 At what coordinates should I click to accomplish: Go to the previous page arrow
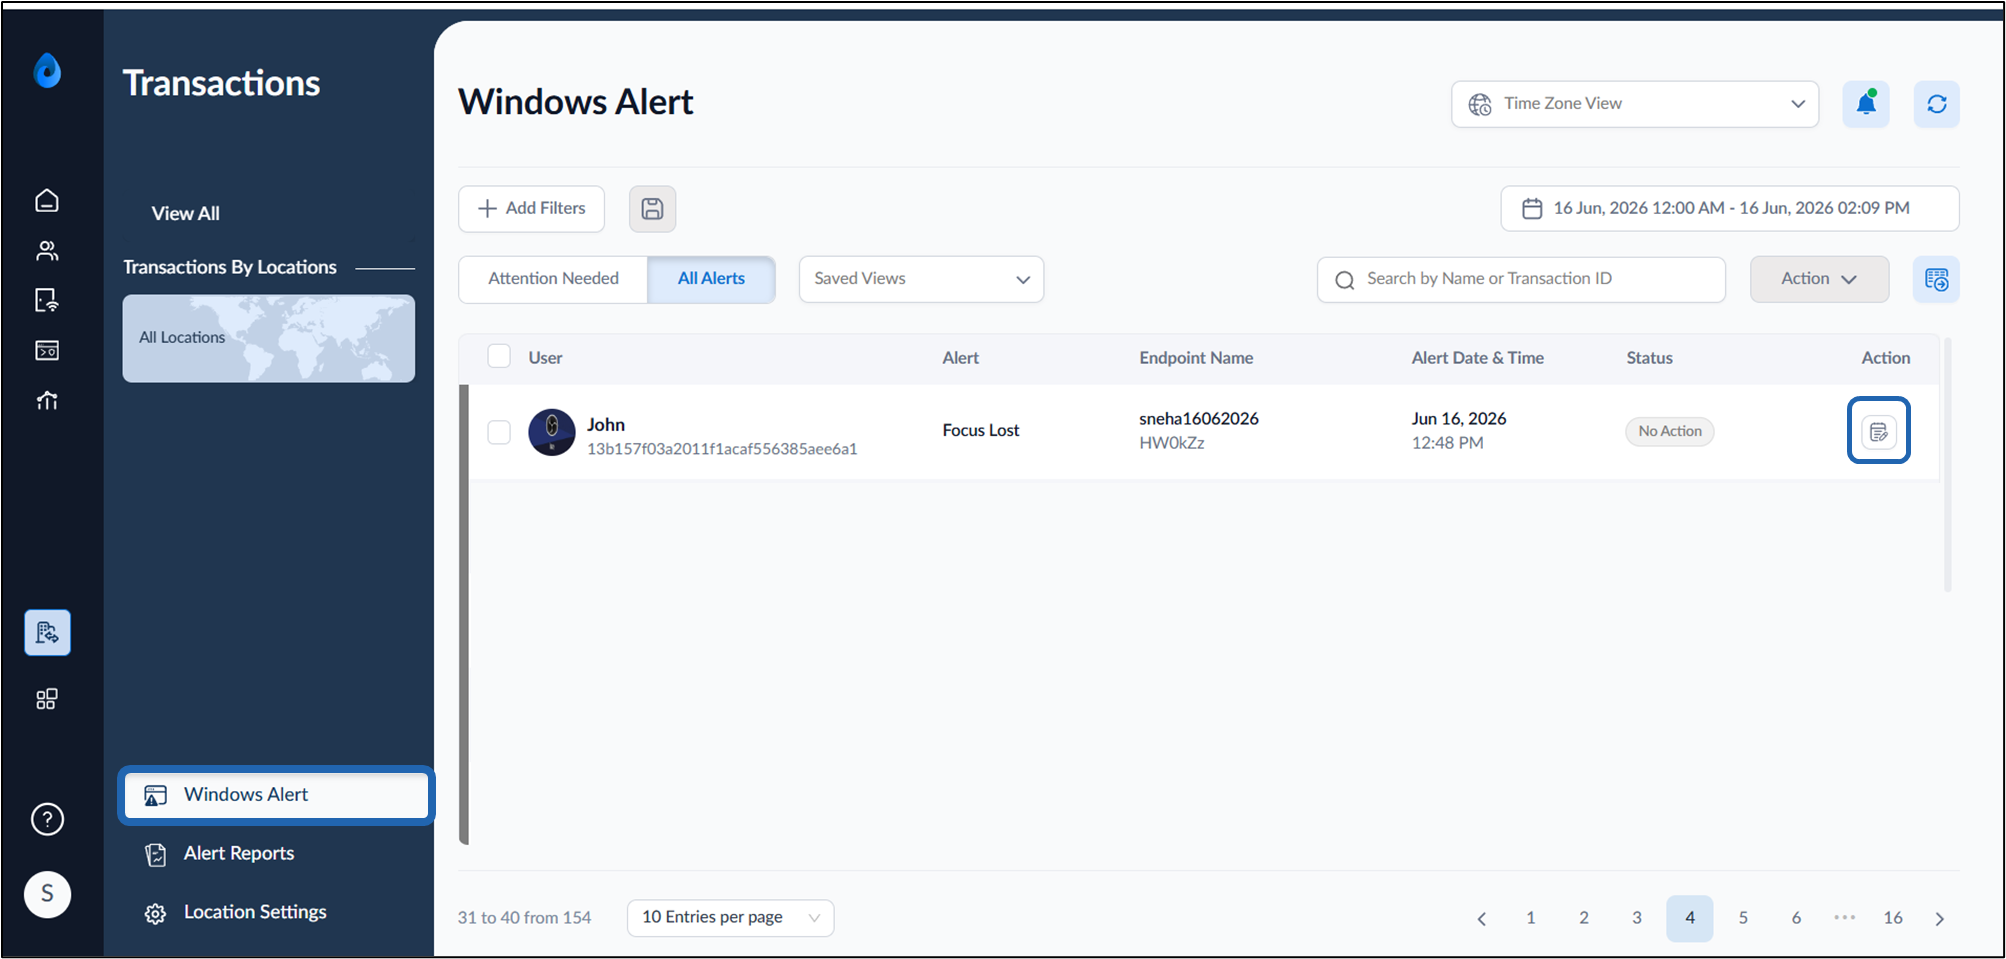click(x=1482, y=919)
